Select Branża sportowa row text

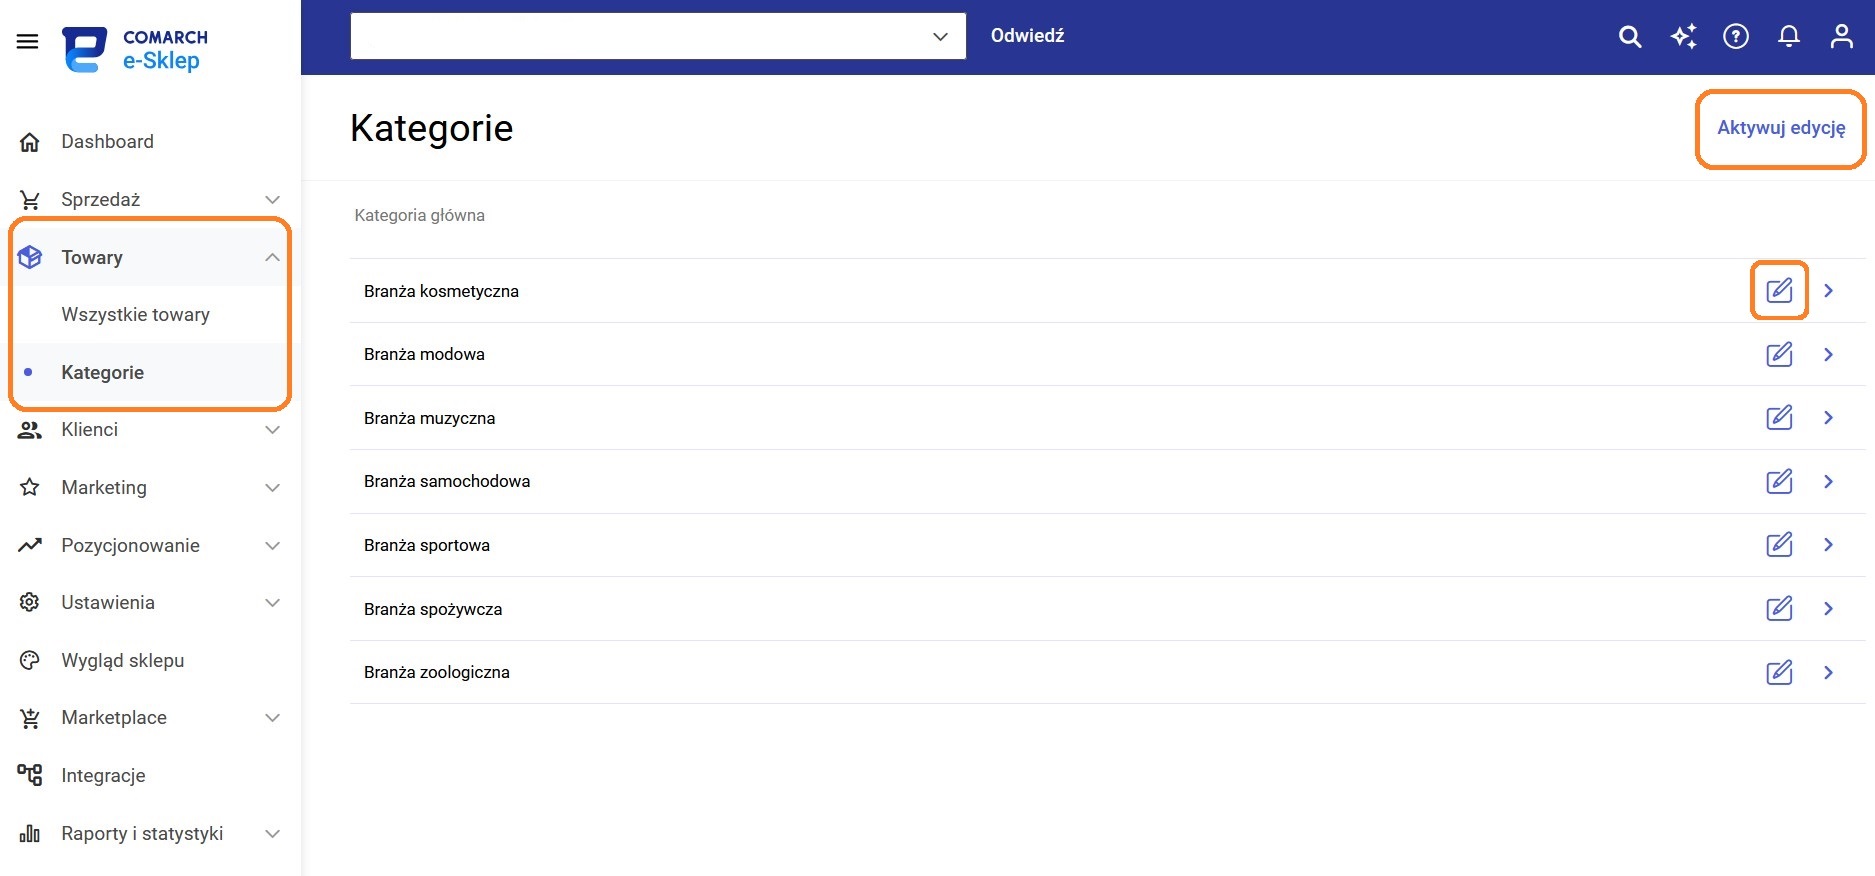427,545
